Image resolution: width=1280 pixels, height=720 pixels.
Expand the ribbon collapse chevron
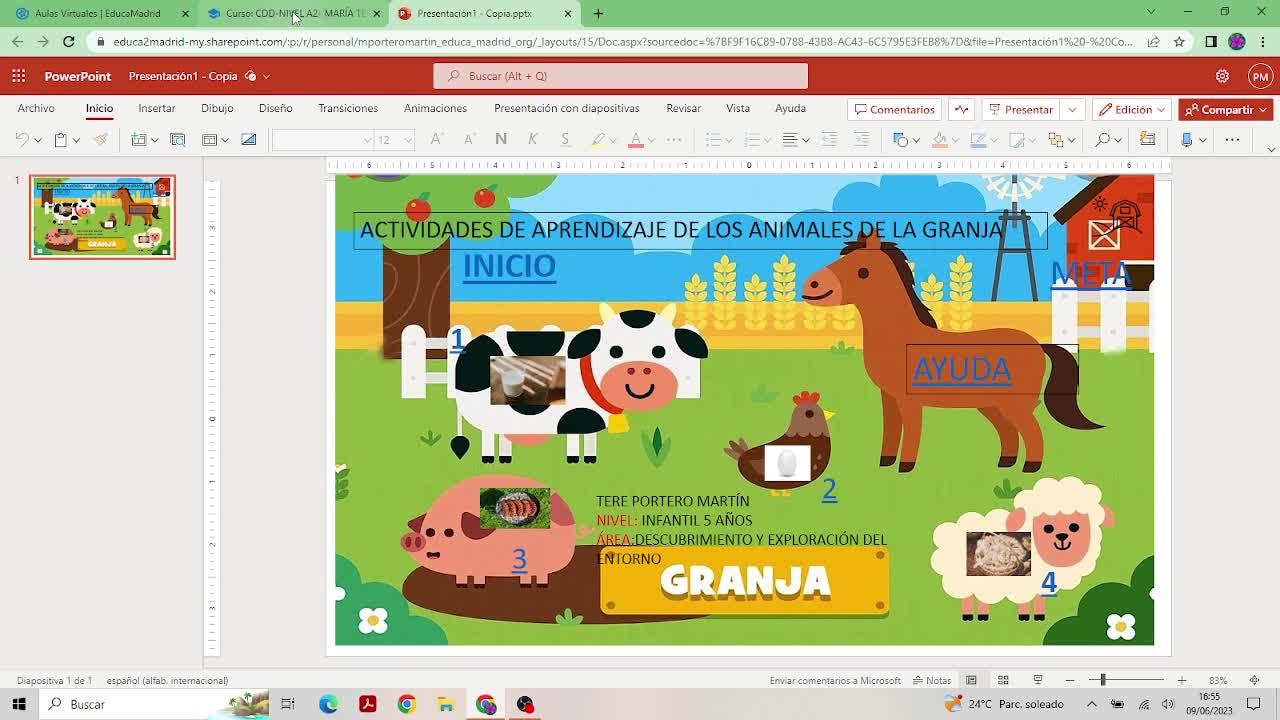click(x=1271, y=150)
